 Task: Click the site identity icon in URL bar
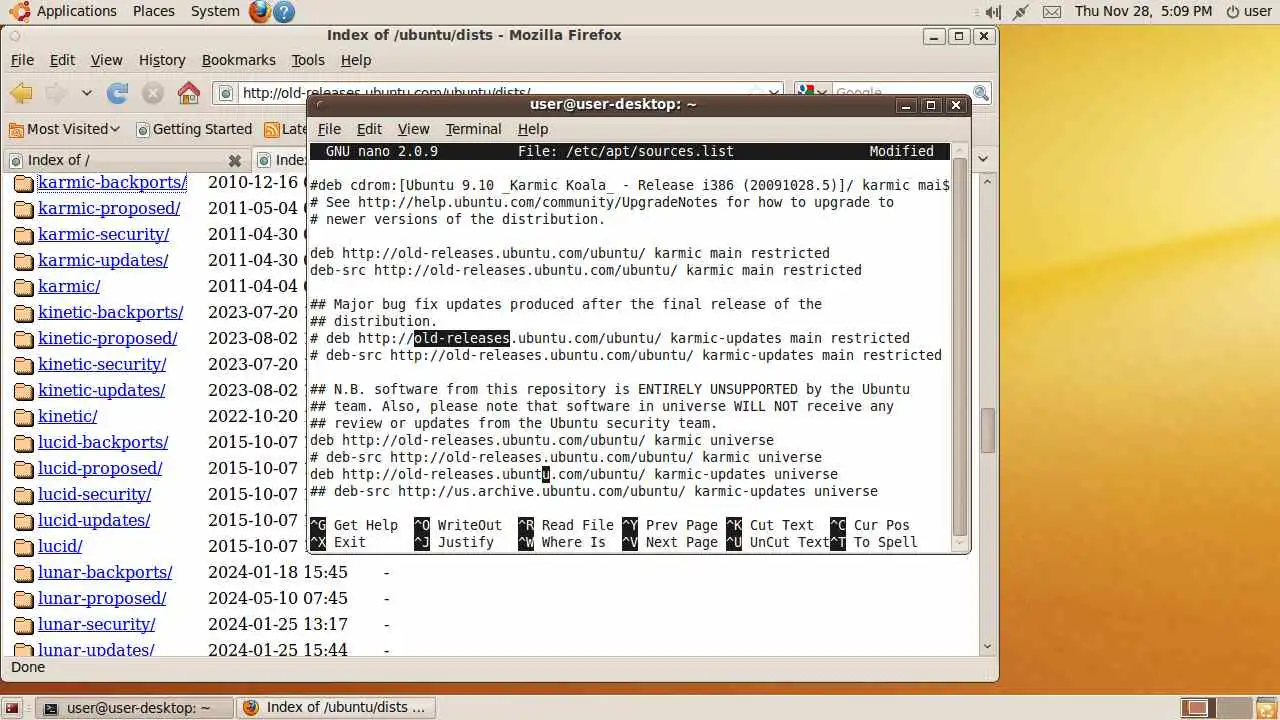pos(226,93)
